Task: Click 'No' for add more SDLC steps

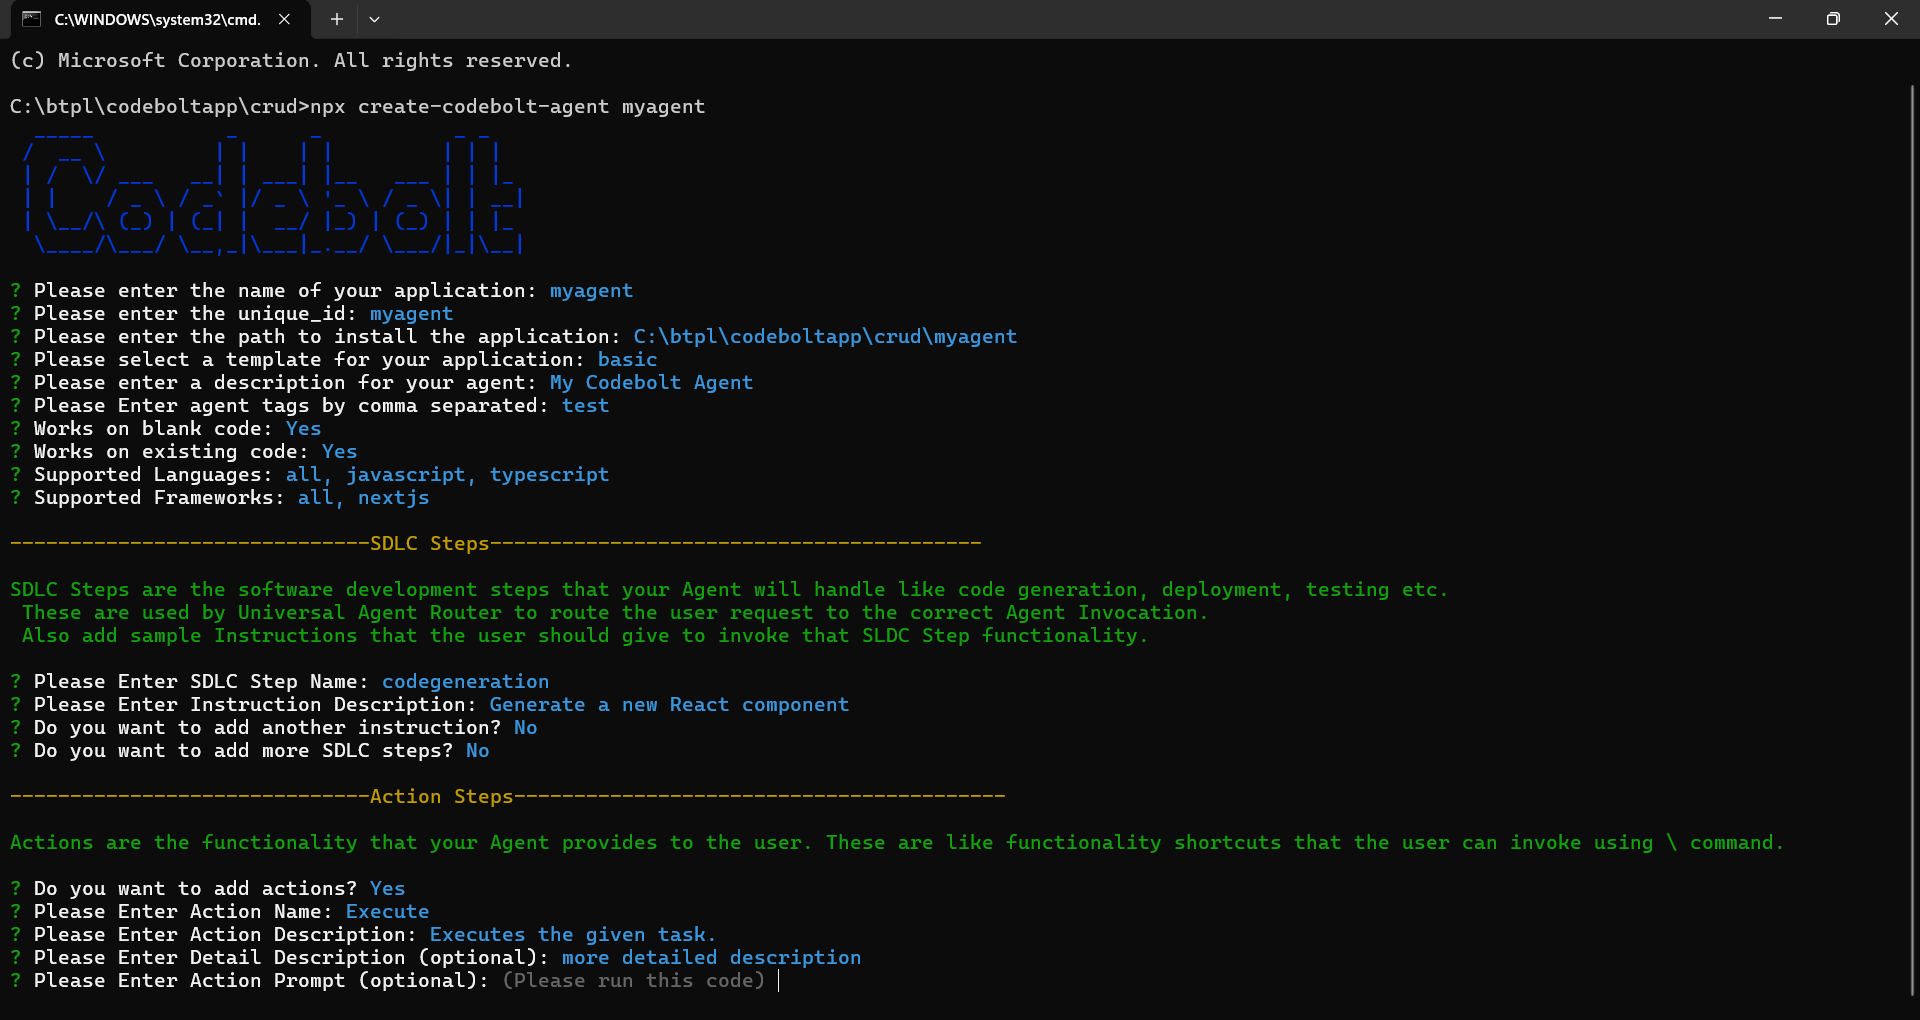Action: coord(477,751)
